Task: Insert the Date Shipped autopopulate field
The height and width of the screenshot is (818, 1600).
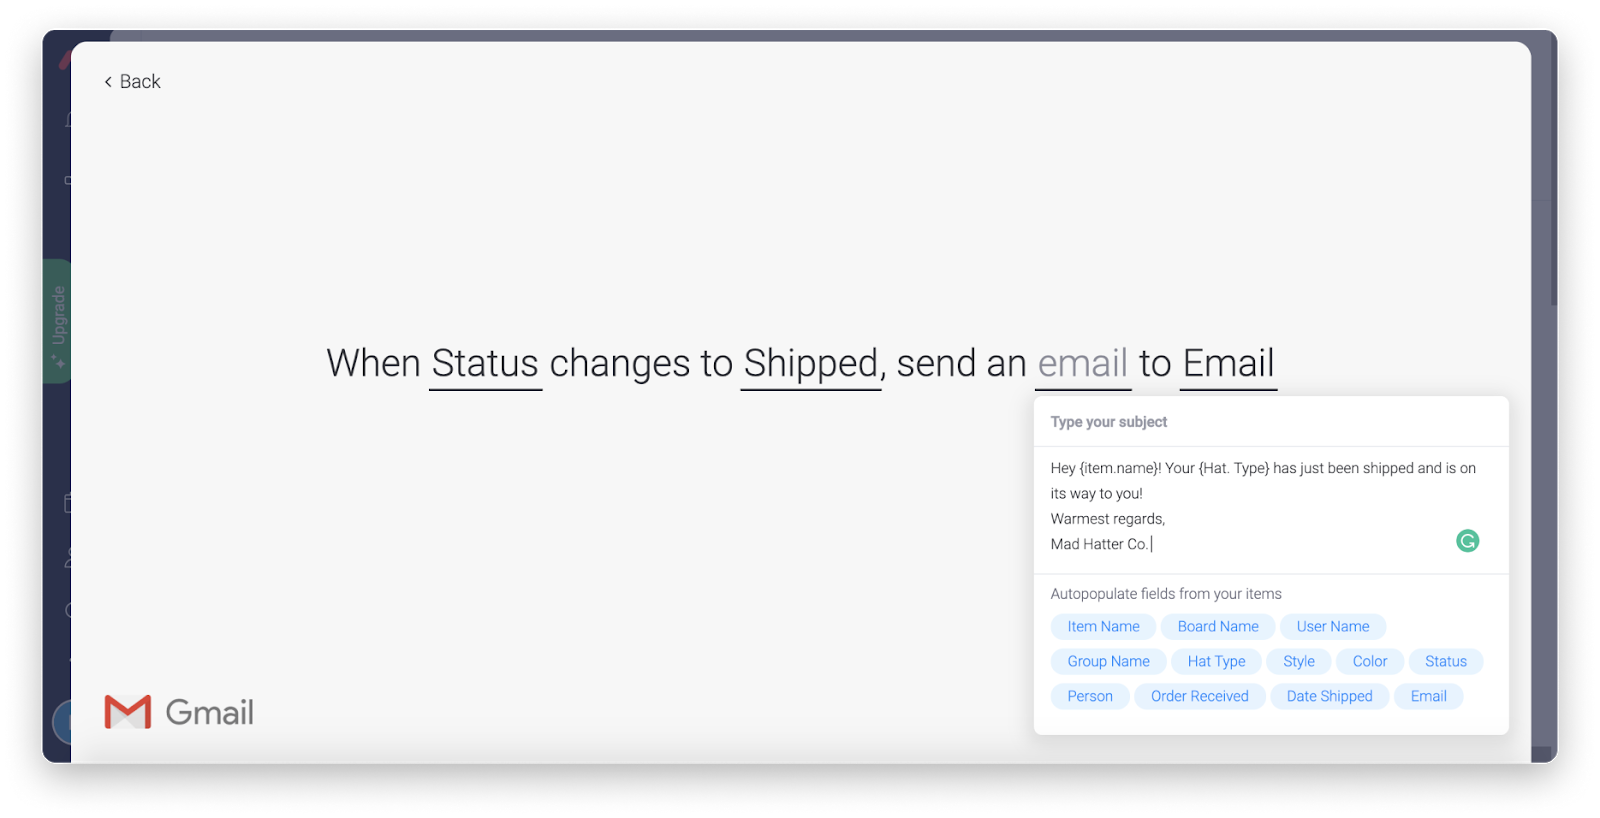Action: coord(1329,696)
